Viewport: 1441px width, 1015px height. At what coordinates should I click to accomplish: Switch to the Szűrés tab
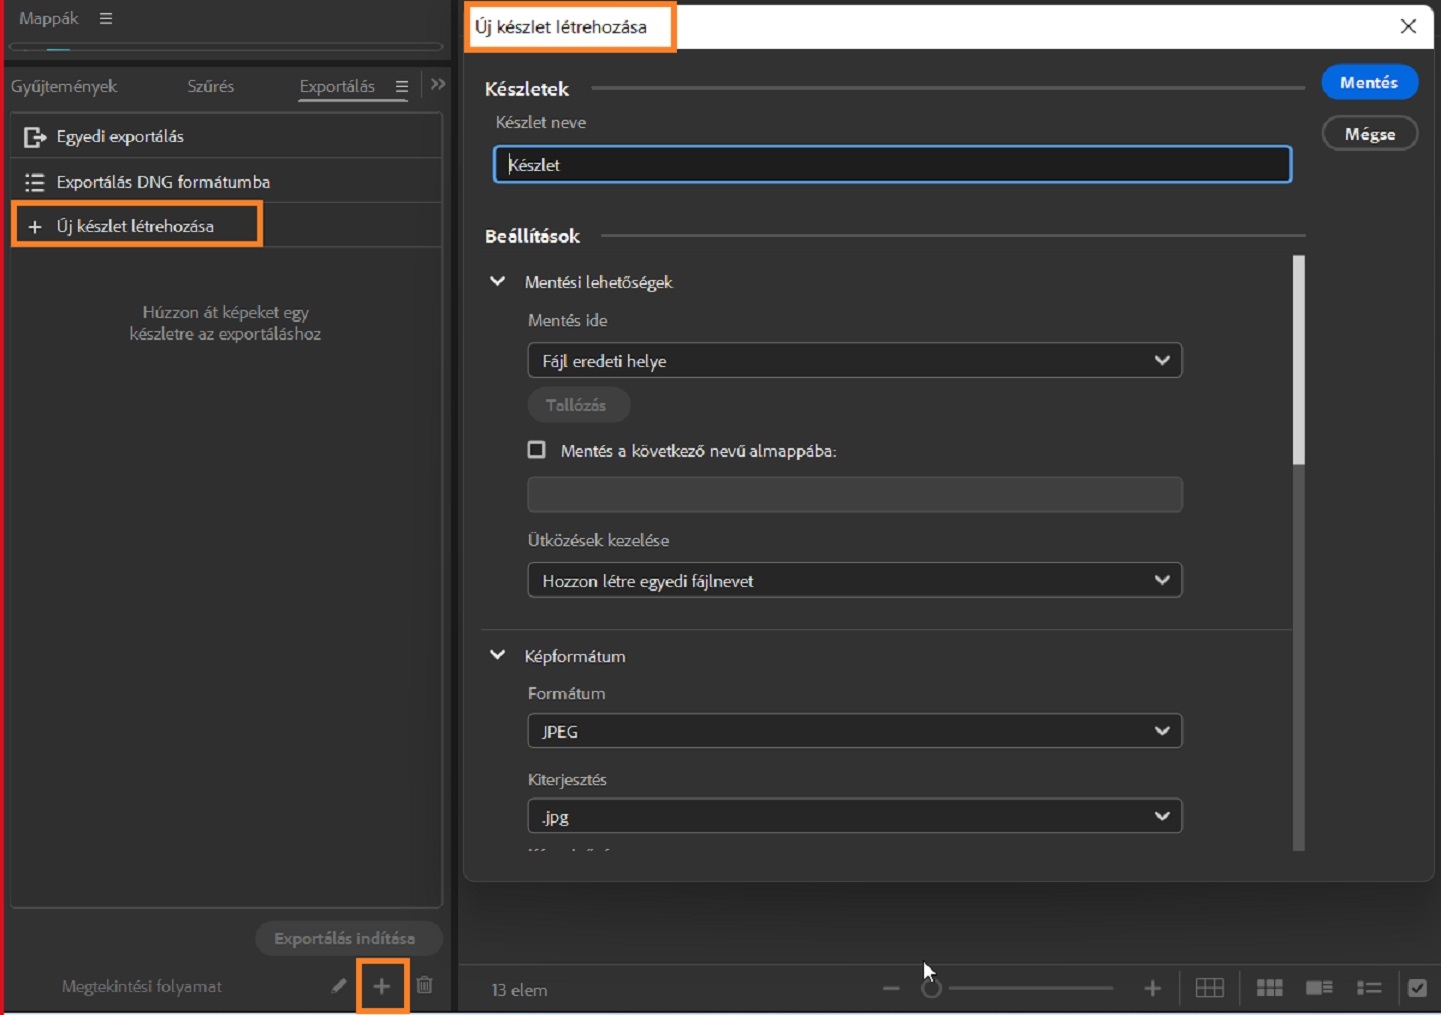tap(211, 87)
